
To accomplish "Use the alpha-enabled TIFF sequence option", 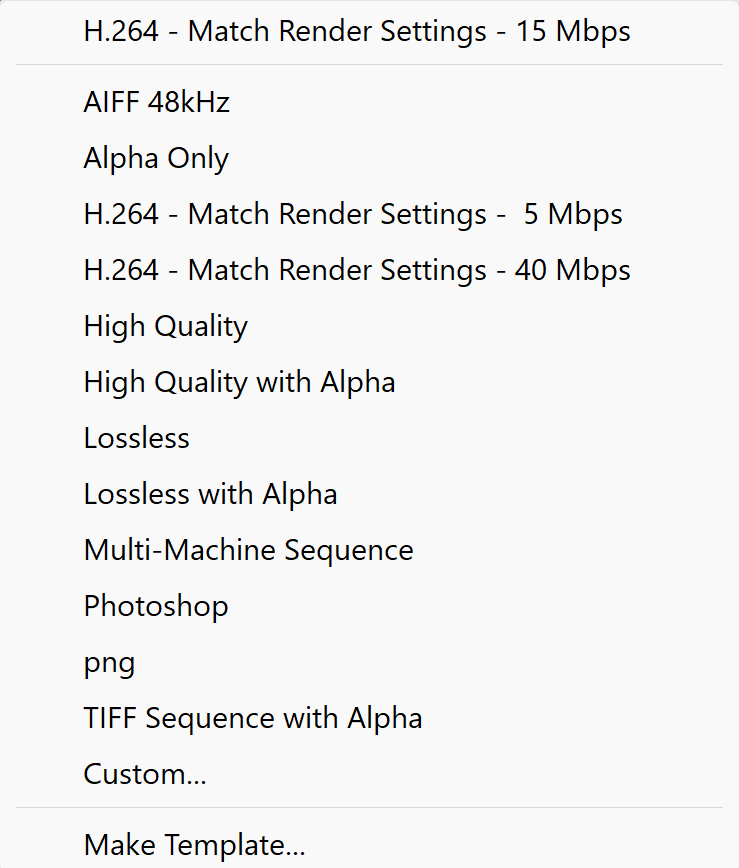I will (x=252, y=717).
